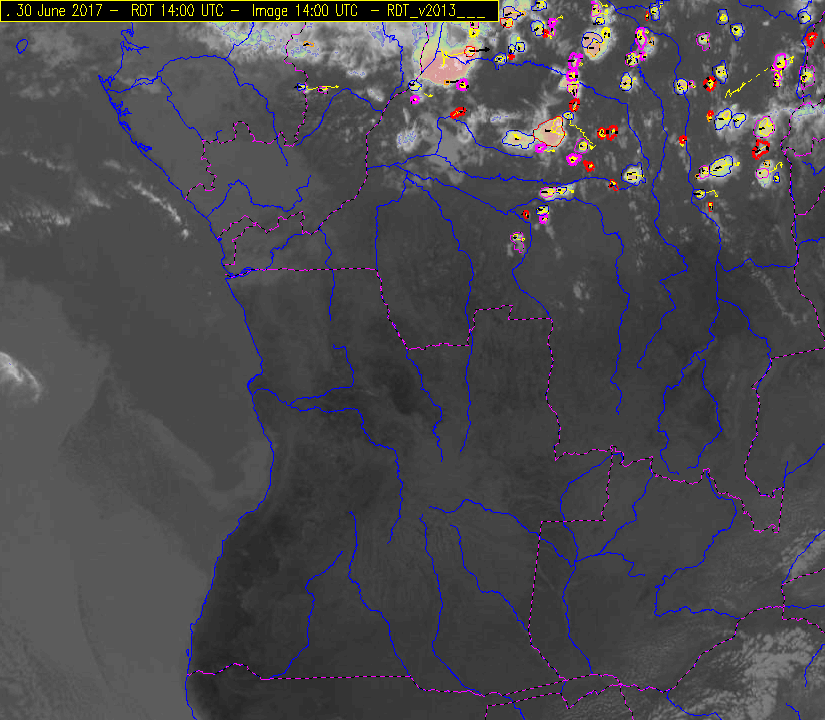
Task: Click the dark terrain patch in the map center
Action: (x=407, y=400)
